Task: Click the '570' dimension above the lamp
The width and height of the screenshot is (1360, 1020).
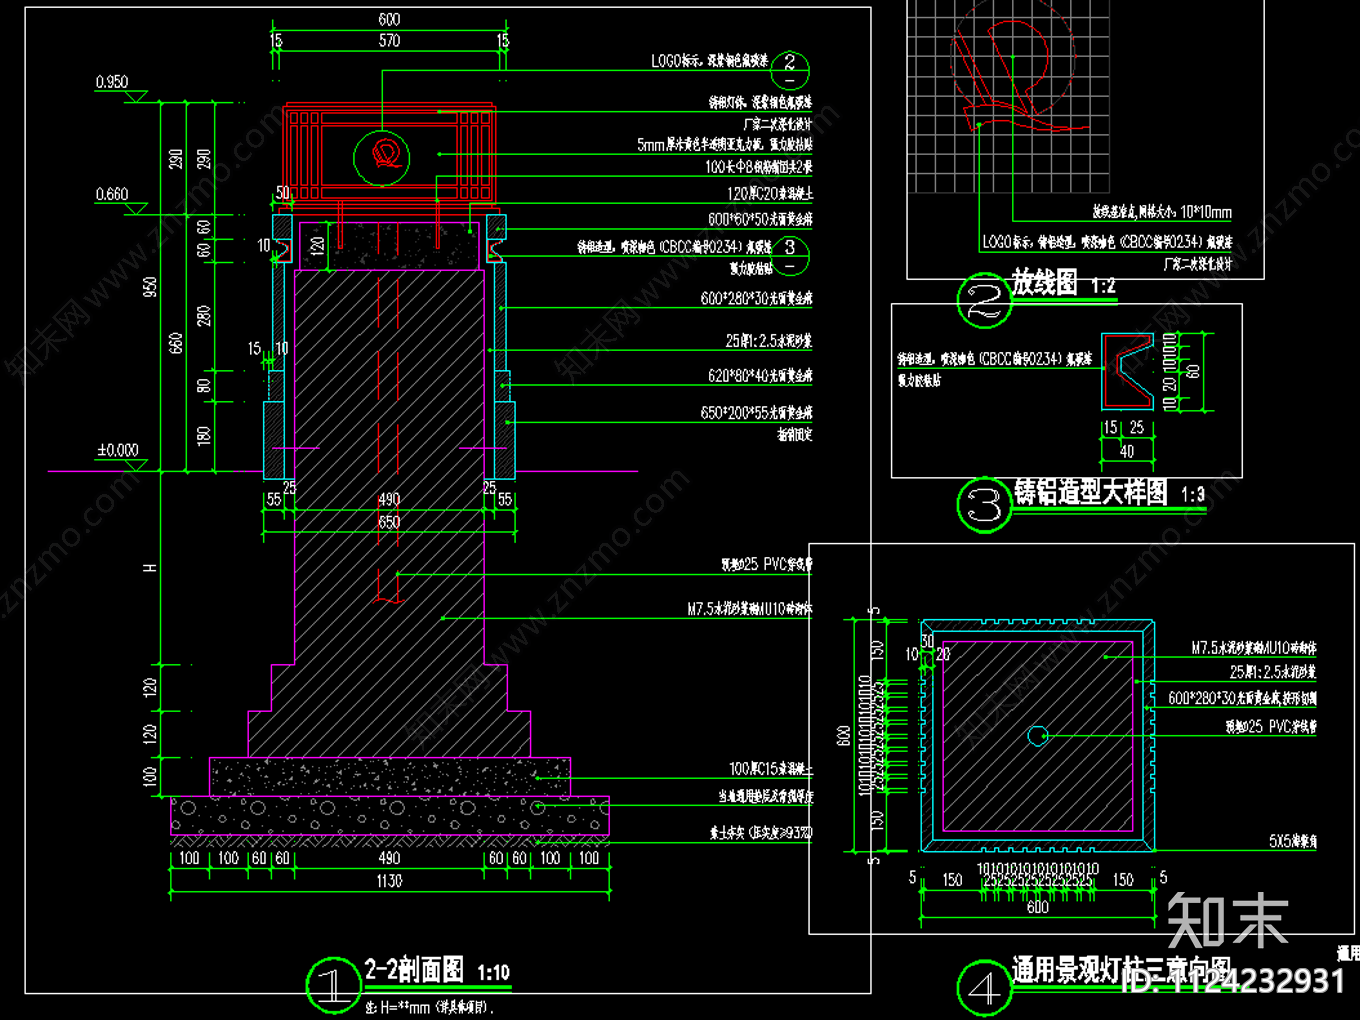Action: click(389, 41)
